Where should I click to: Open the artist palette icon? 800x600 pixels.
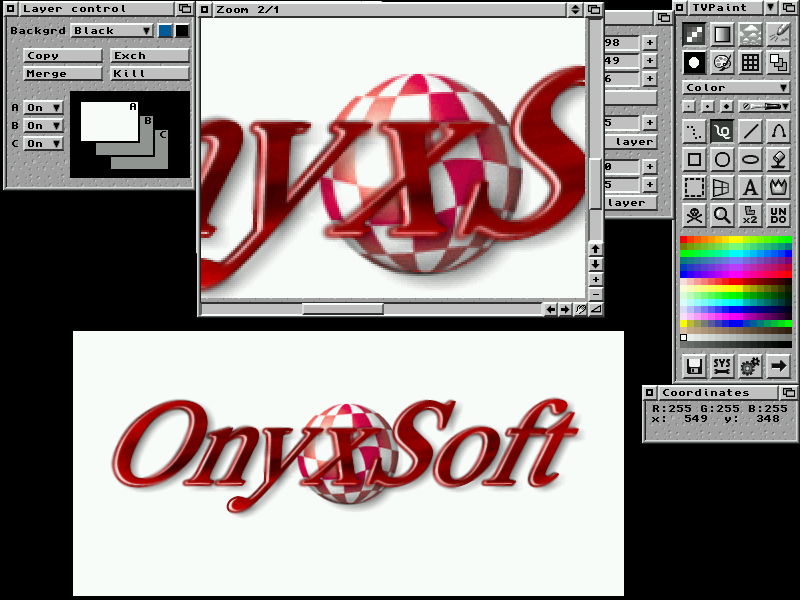(722, 63)
